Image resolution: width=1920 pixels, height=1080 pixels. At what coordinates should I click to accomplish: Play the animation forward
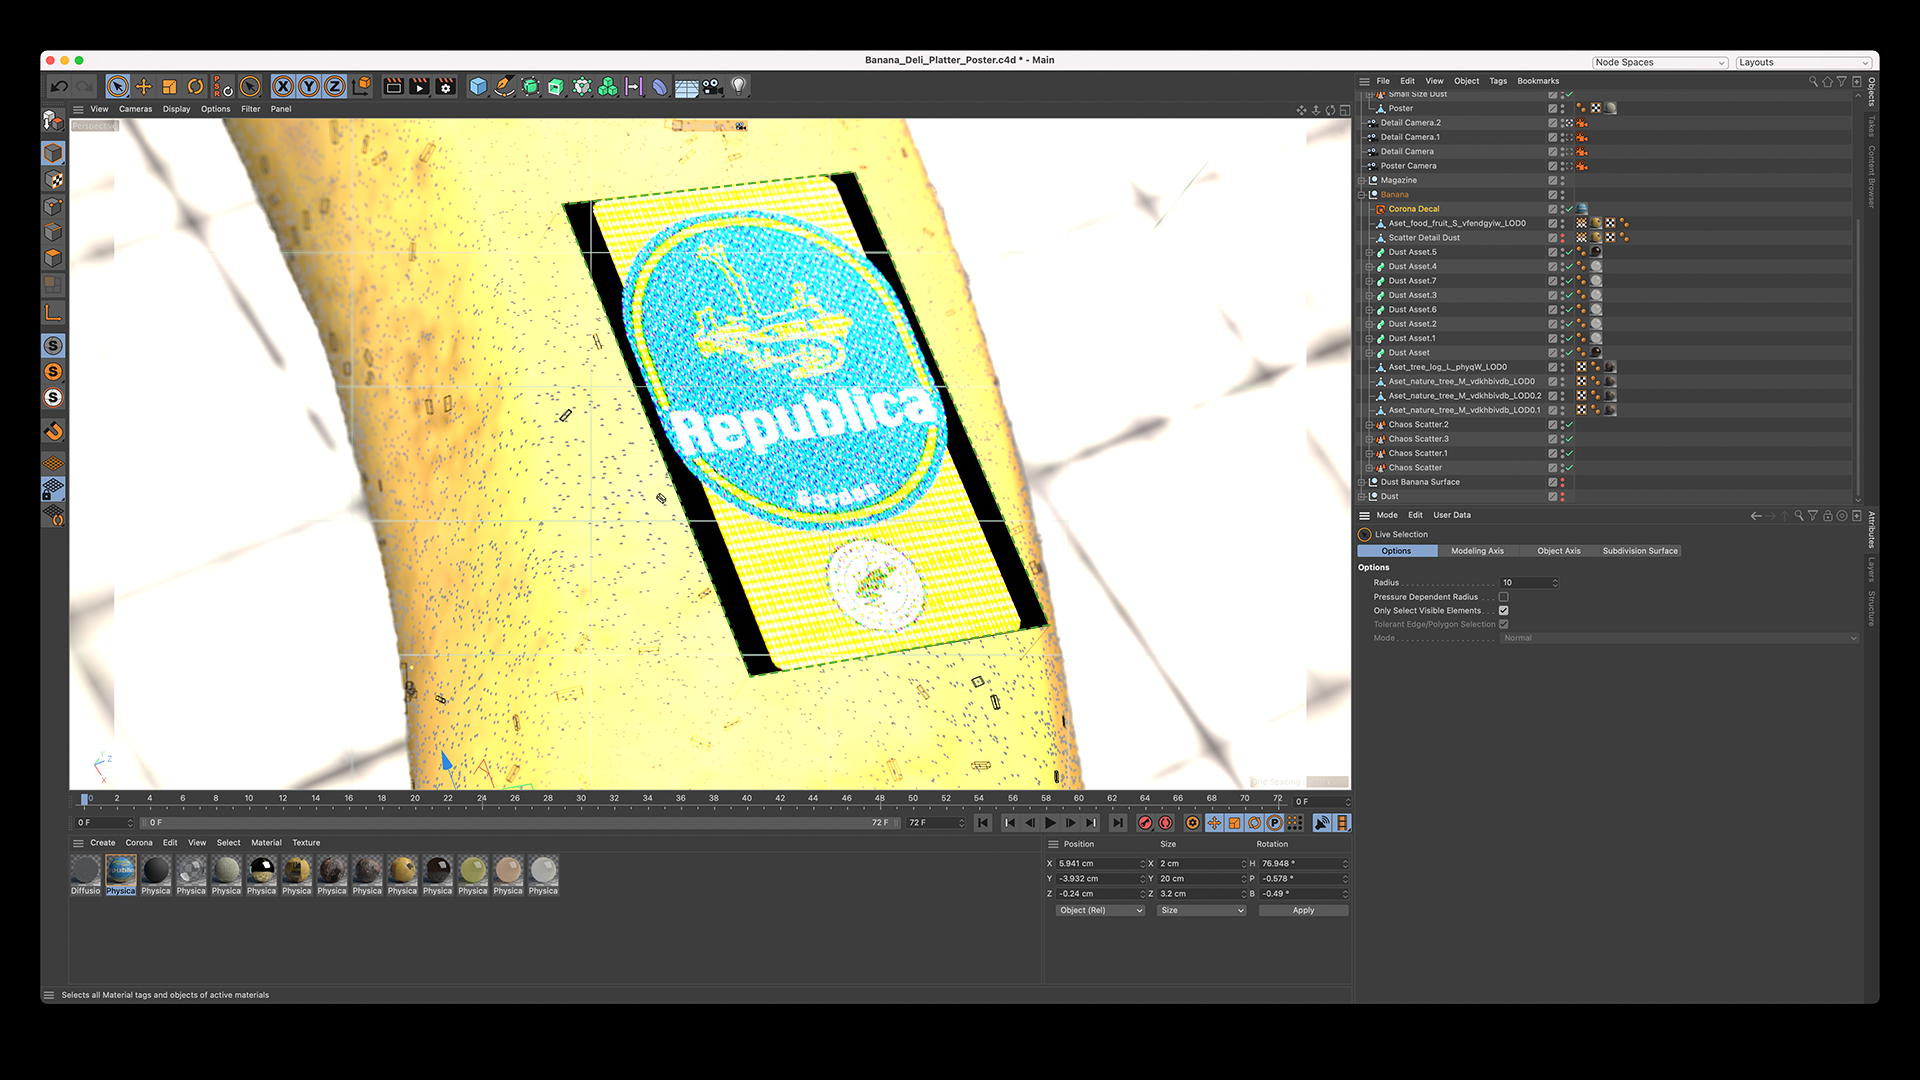pyautogui.click(x=1050, y=823)
